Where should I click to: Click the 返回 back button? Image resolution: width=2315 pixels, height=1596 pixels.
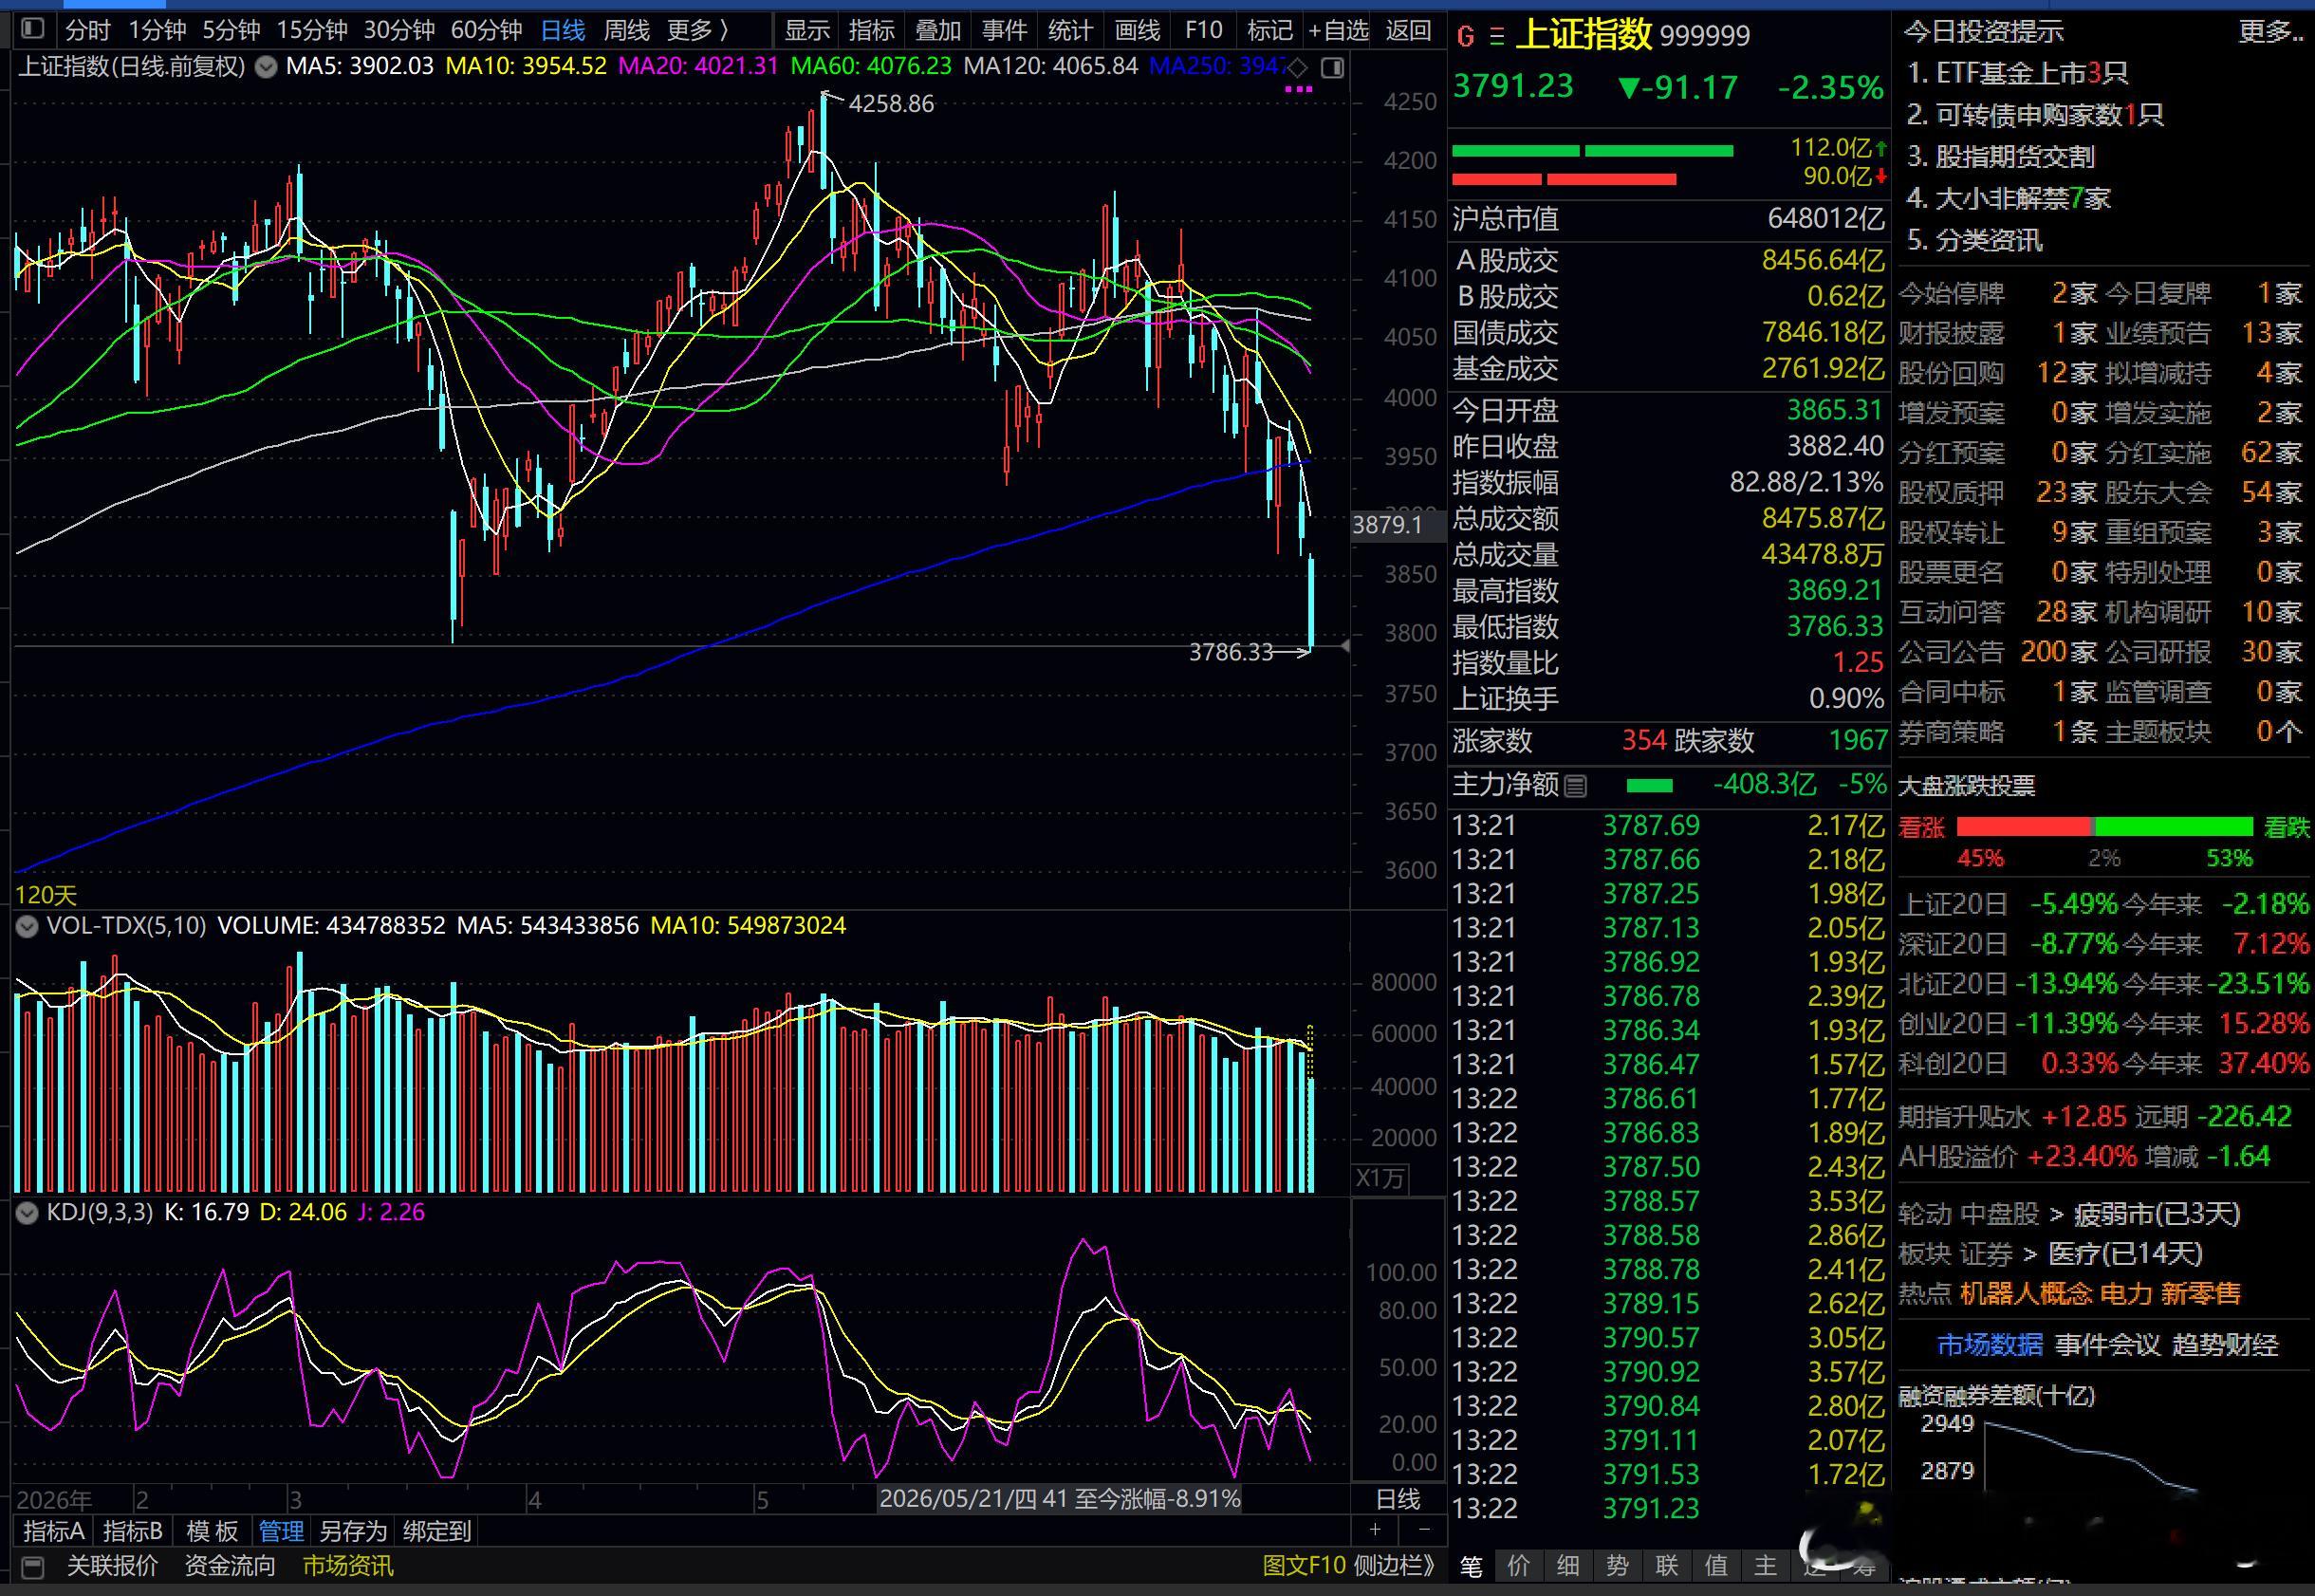point(1409,31)
